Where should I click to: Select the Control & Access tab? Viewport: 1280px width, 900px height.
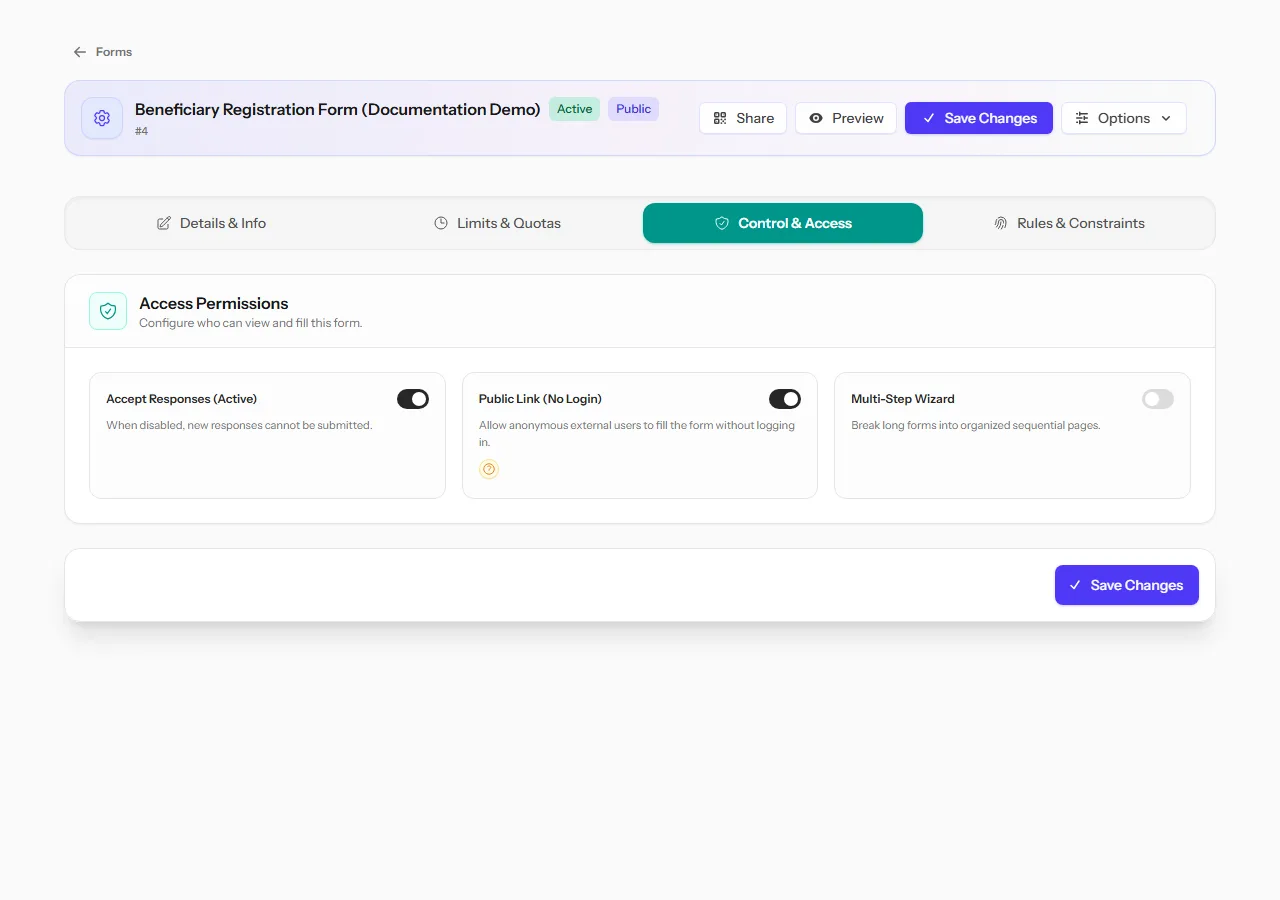click(x=783, y=223)
